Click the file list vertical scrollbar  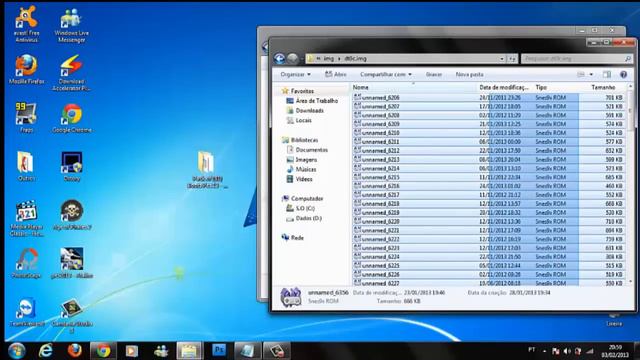(630, 184)
